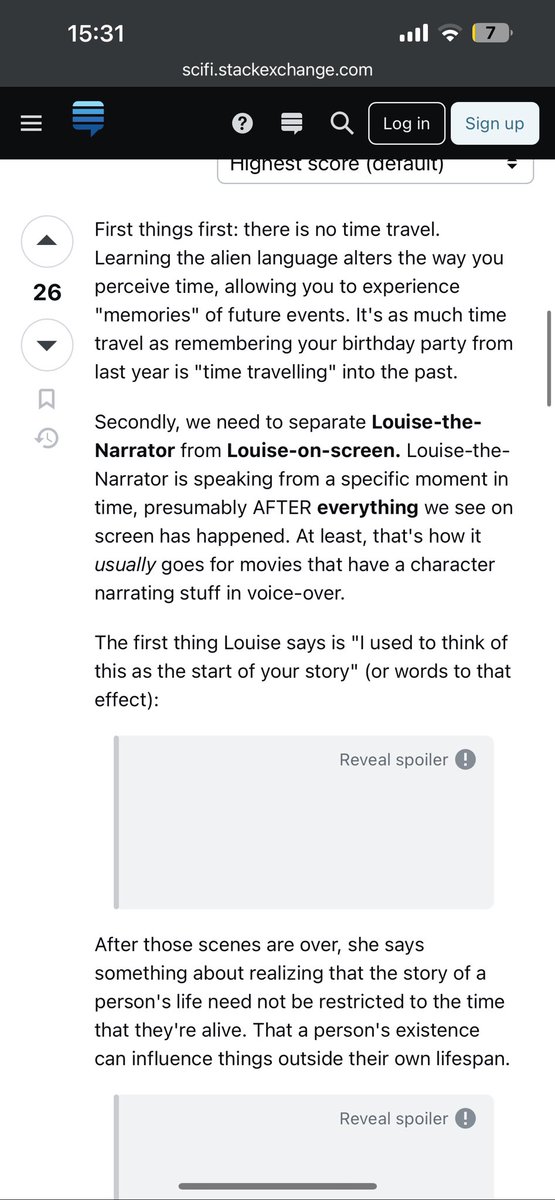The height and width of the screenshot is (1200, 555).
Task: Show the answer's activity history icon
Action: pos(47,437)
